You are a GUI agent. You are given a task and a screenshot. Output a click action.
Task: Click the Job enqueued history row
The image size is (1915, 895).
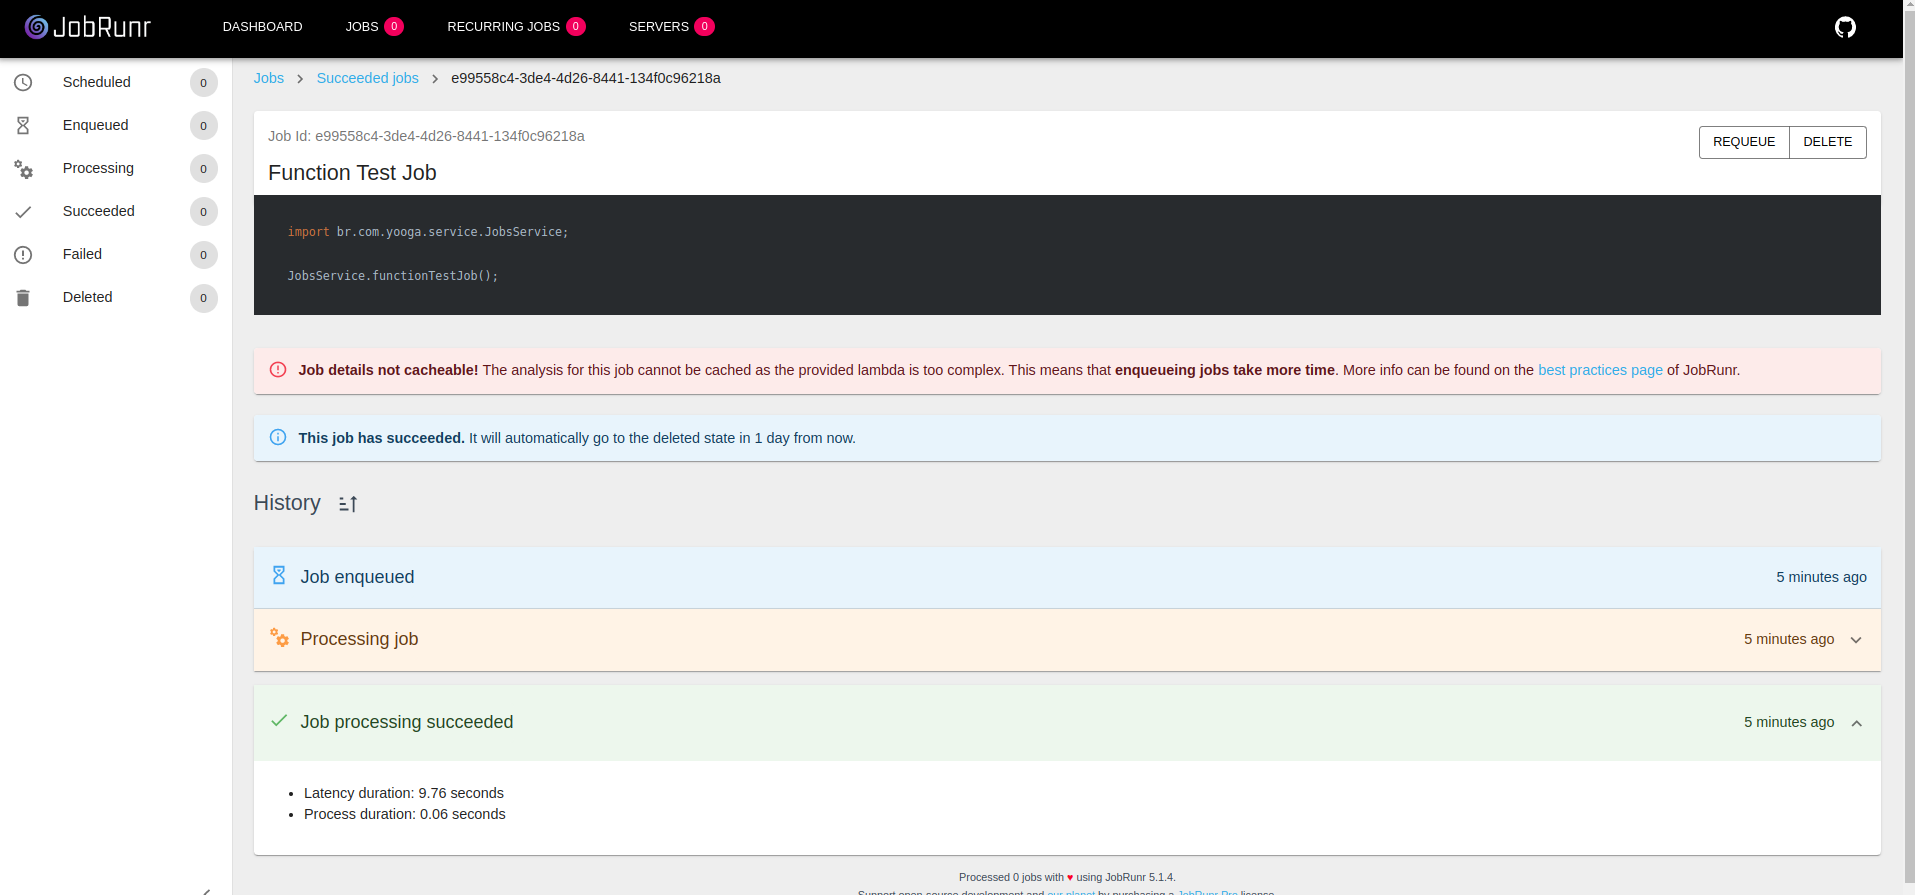tap(1067, 577)
